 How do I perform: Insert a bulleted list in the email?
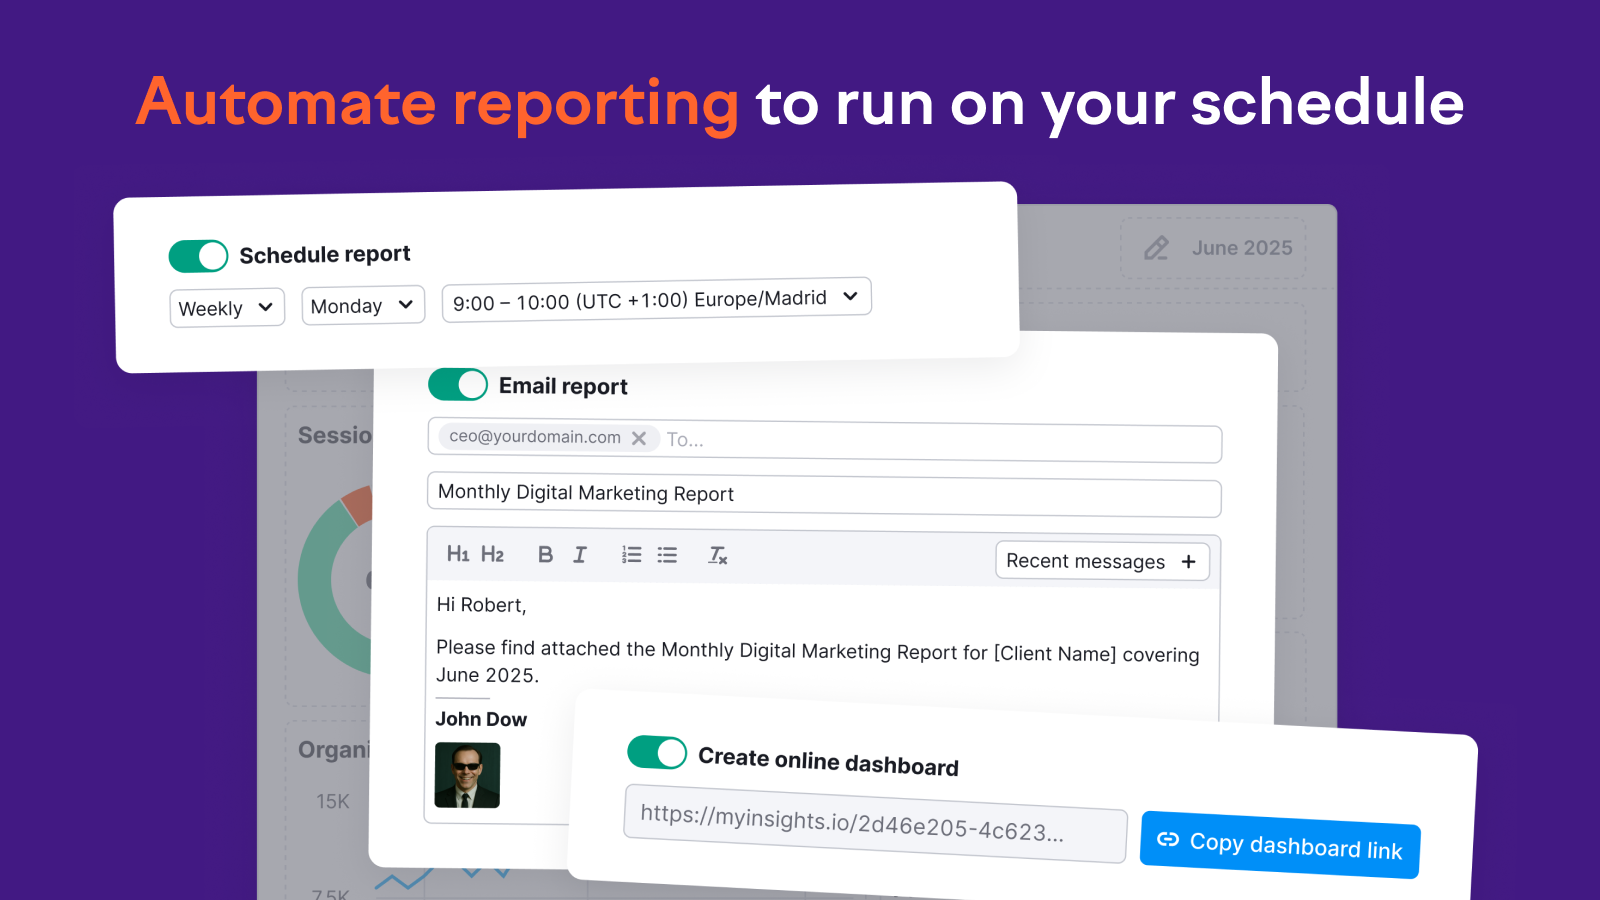(667, 554)
